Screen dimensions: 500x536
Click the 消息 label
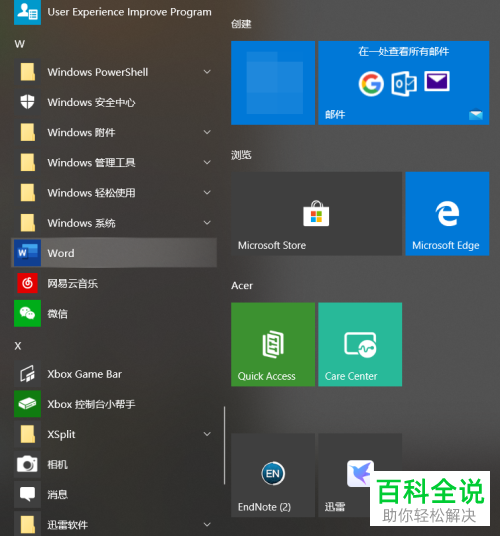coord(57,495)
